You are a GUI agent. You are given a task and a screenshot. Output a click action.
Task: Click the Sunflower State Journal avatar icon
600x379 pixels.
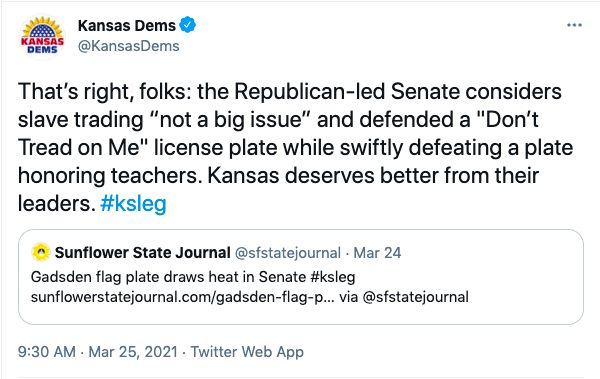coord(41,252)
